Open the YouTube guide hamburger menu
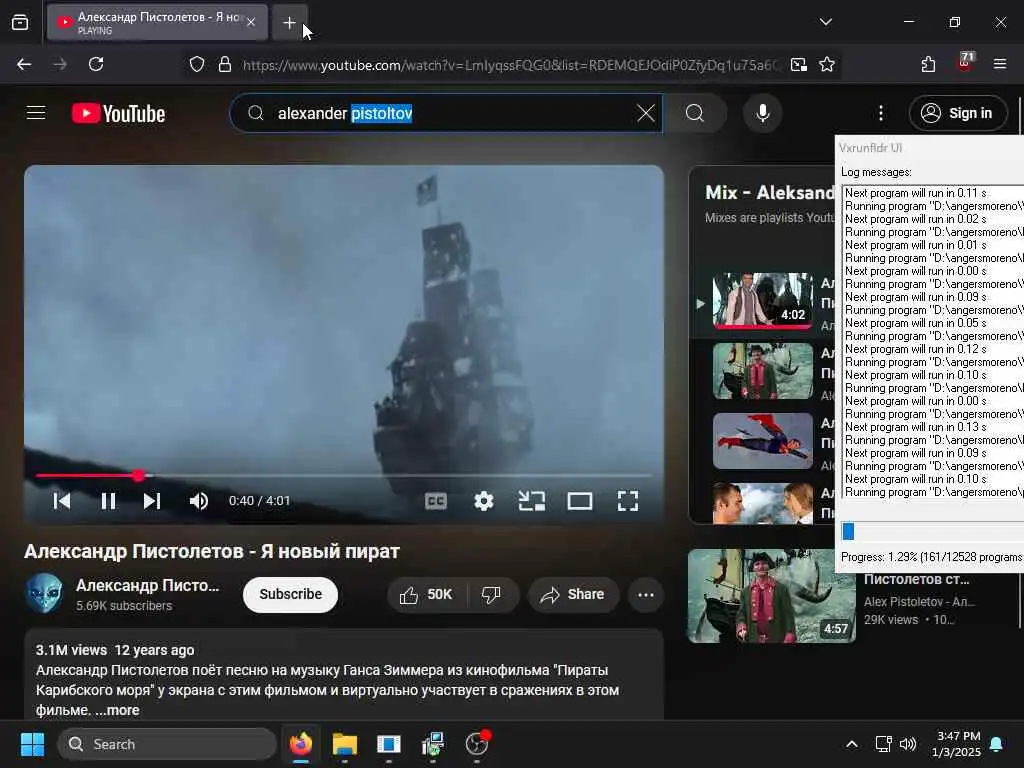Screen dimensions: 1024x768 coord(36,113)
